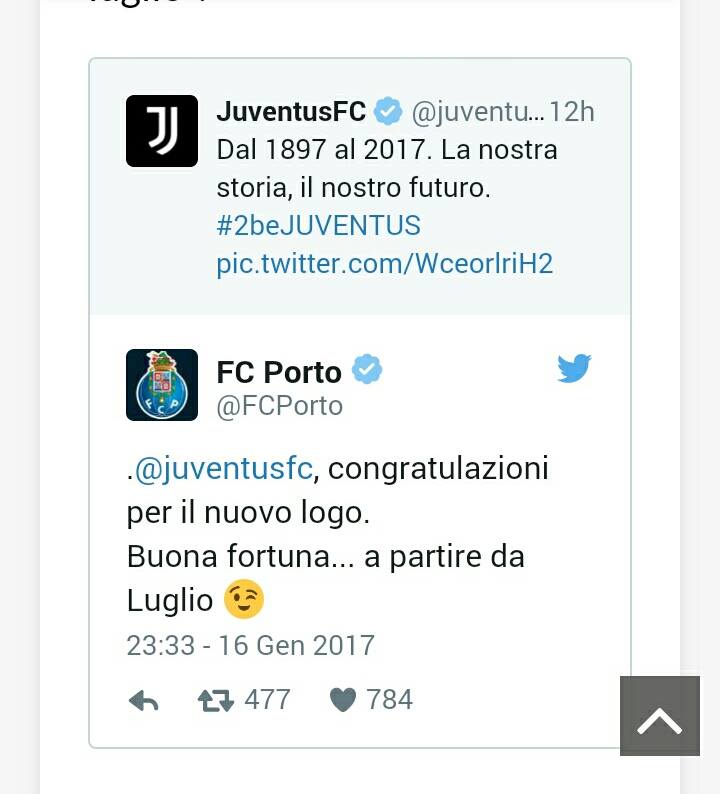
Task: Click the 12h timestamp on quoted tweet
Action: tap(572, 111)
